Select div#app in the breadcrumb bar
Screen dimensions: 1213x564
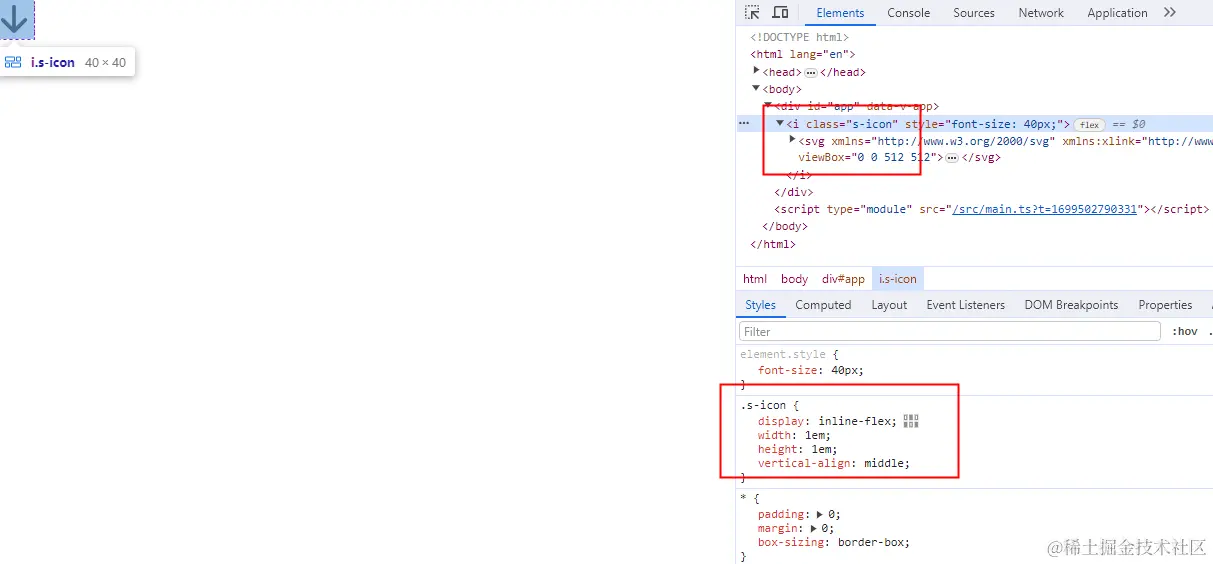[x=843, y=279]
